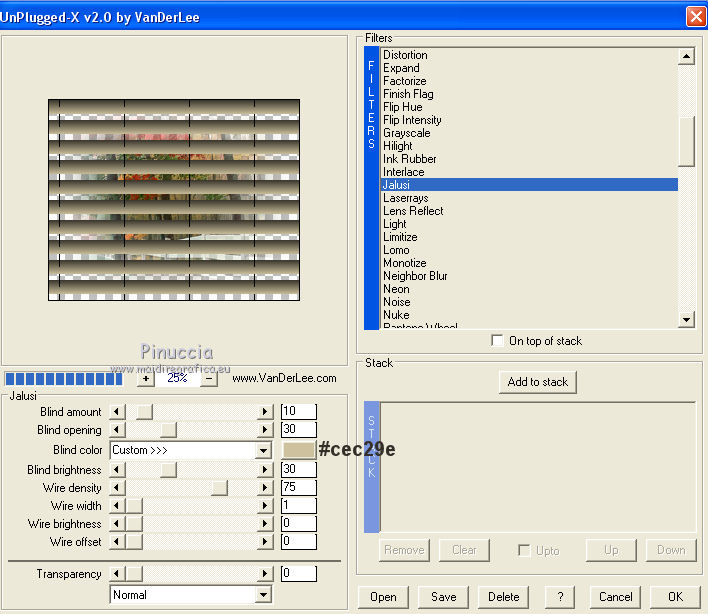This screenshot has width=708, height=614.
Task: Increase Wire brightness with right arrow
Action: coord(266,524)
